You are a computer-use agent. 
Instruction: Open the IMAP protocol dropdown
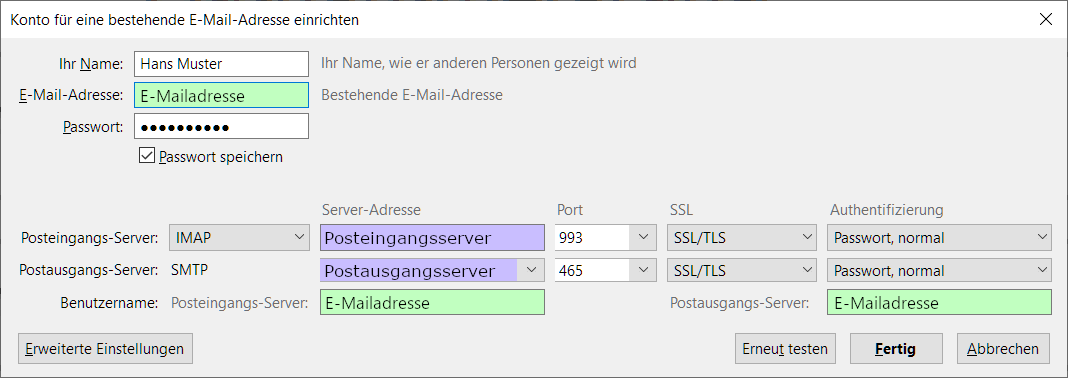point(239,238)
